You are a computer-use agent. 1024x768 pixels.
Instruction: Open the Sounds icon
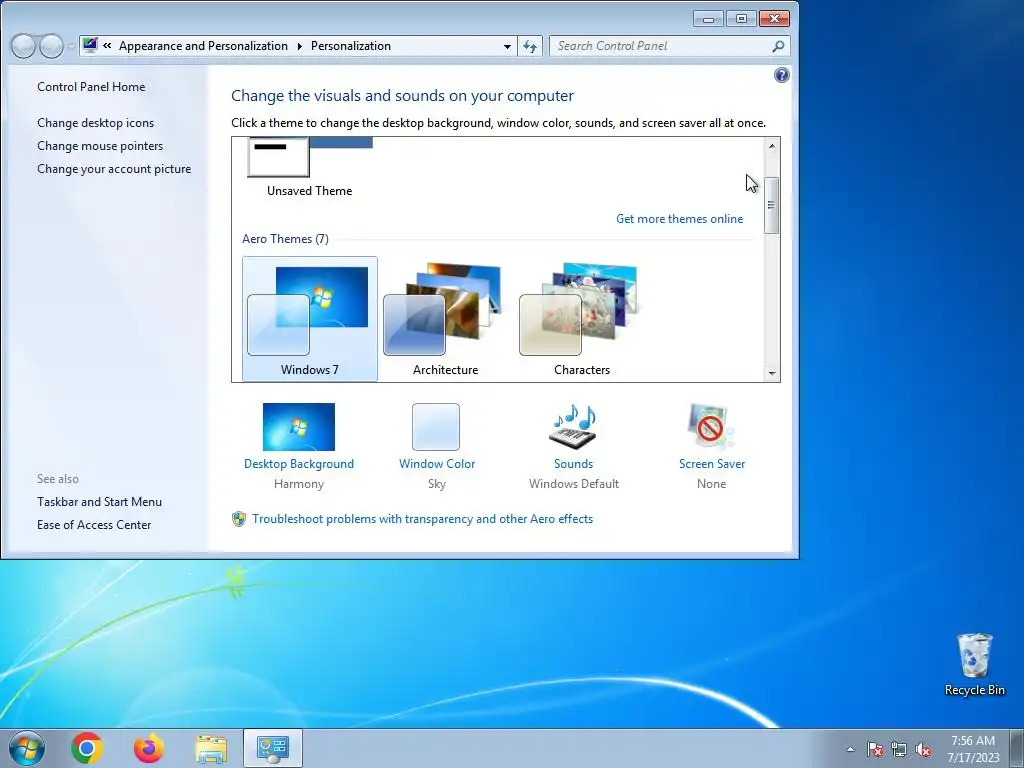click(573, 426)
